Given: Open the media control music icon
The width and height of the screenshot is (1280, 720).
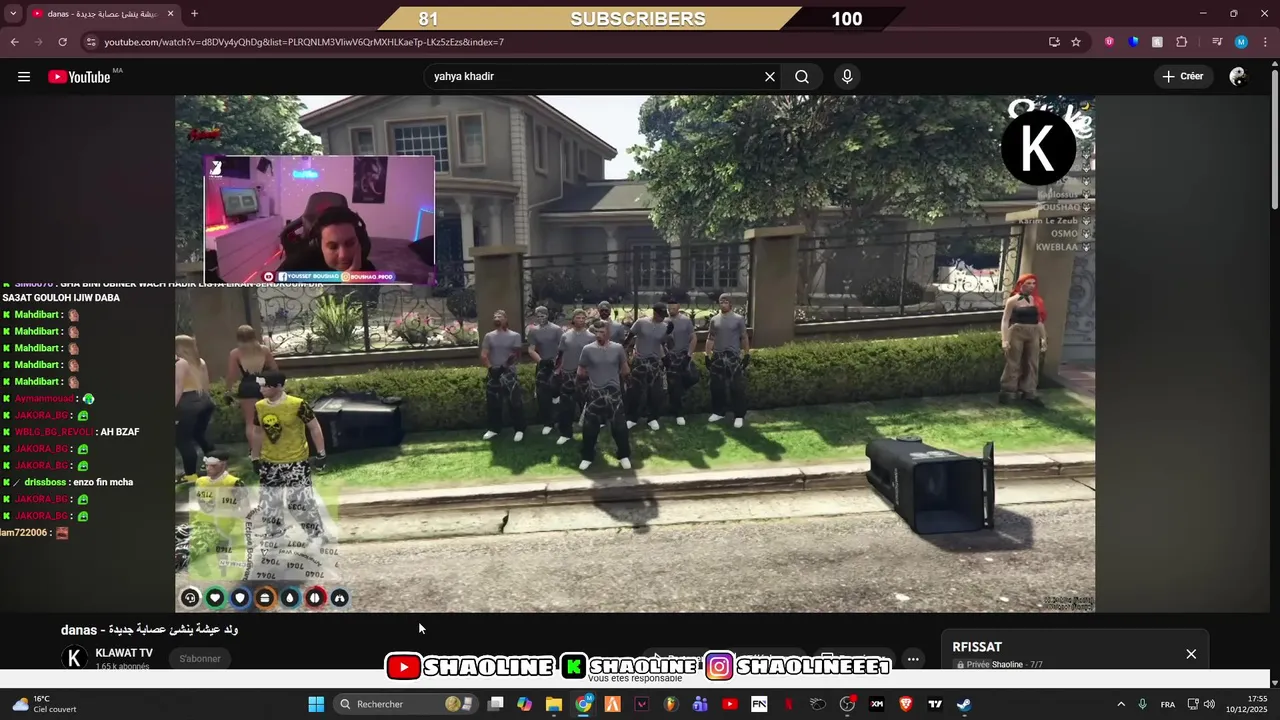Looking at the screenshot, I should (x=1217, y=42).
